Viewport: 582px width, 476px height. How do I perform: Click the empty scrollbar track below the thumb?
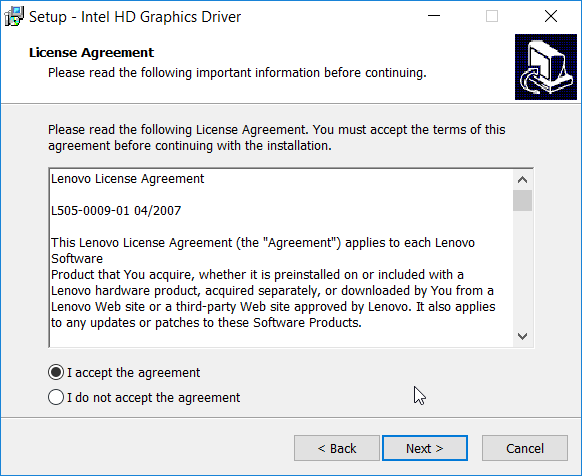point(522,268)
